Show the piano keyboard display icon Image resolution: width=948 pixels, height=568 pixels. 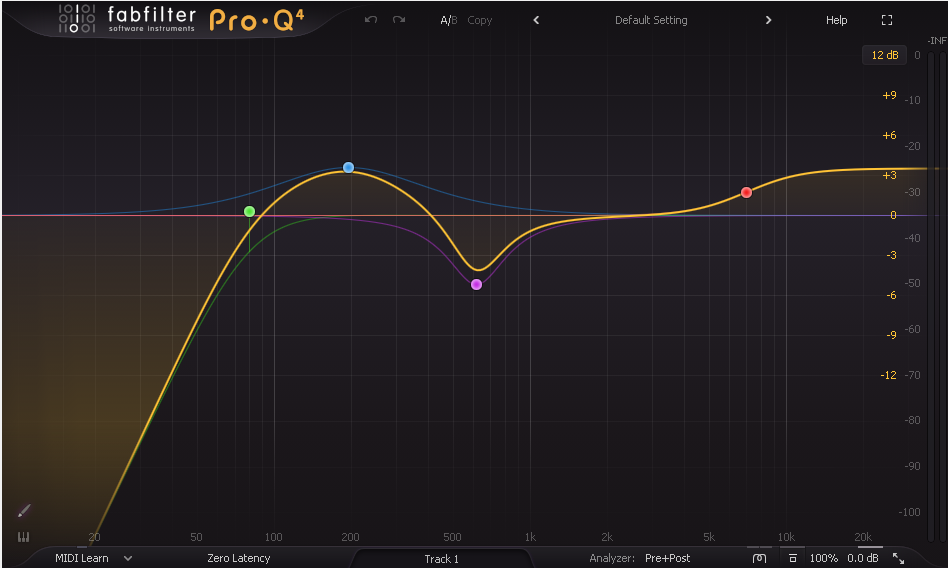[24, 537]
